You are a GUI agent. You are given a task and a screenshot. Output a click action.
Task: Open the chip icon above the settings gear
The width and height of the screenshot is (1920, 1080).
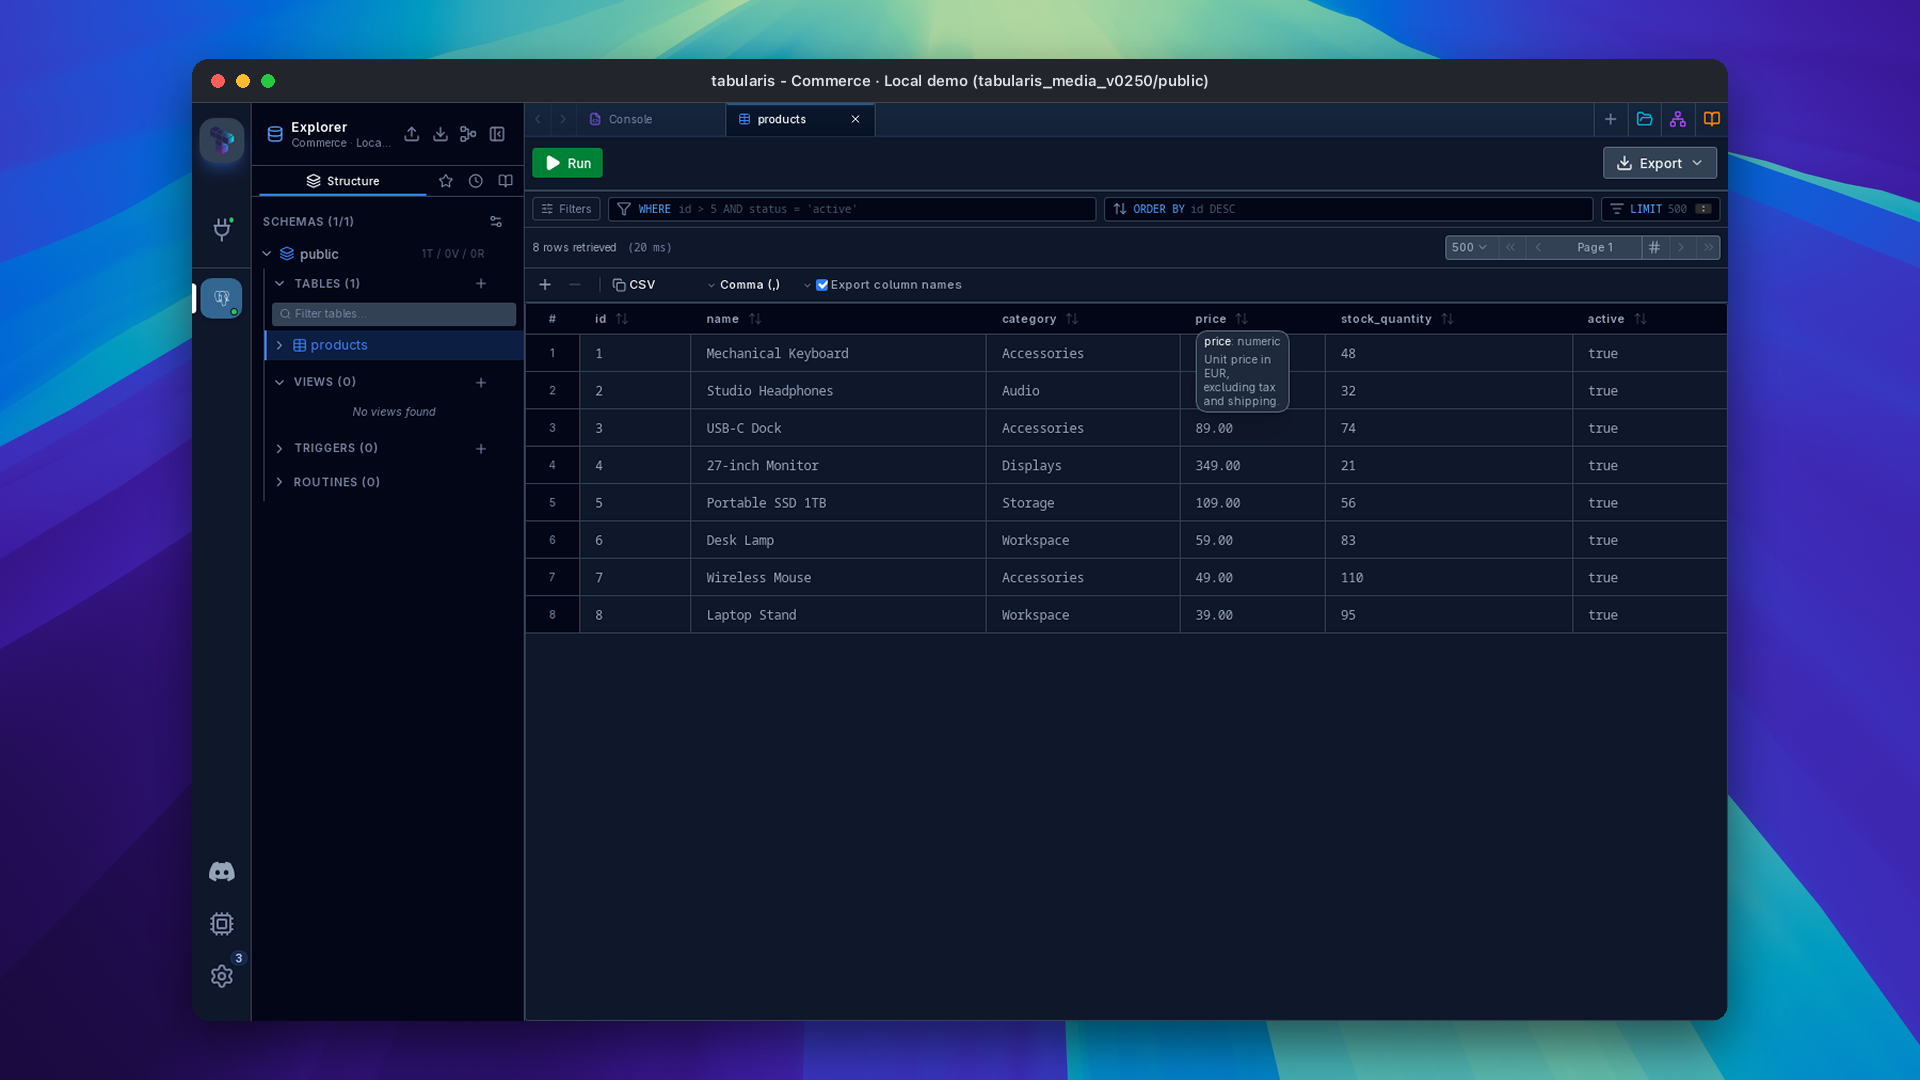pyautogui.click(x=222, y=924)
